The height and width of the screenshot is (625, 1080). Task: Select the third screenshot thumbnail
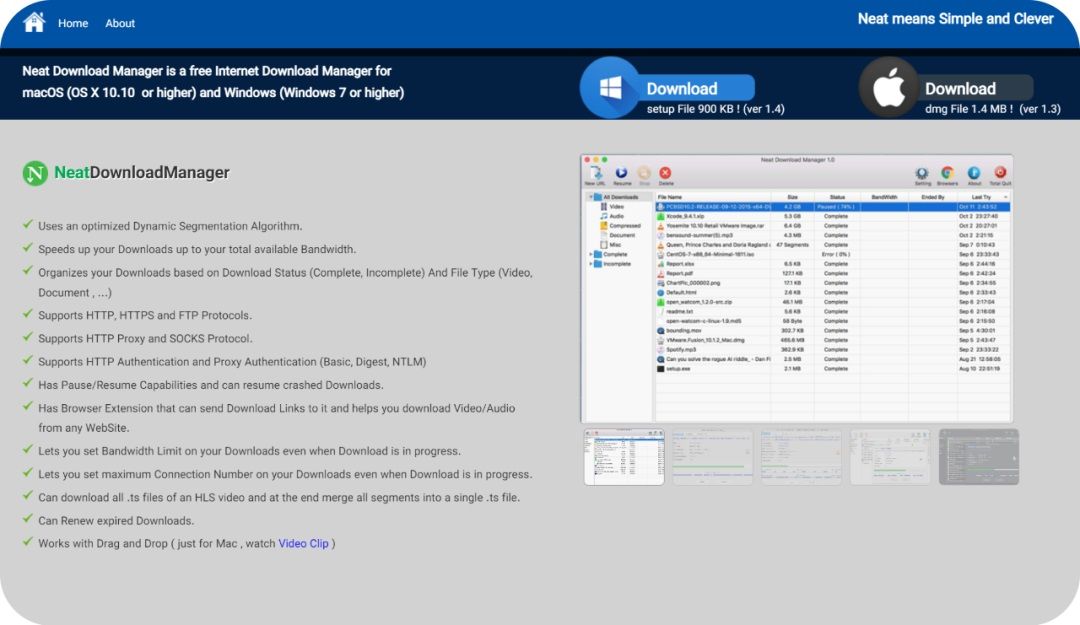[x=801, y=457]
